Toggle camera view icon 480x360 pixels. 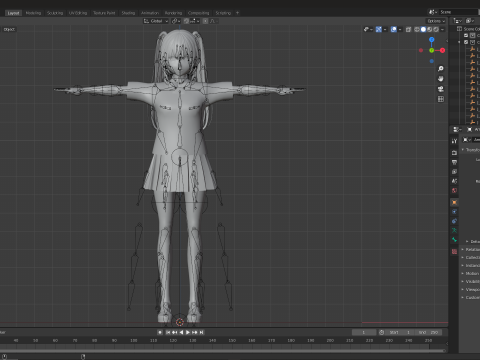click(x=441, y=89)
